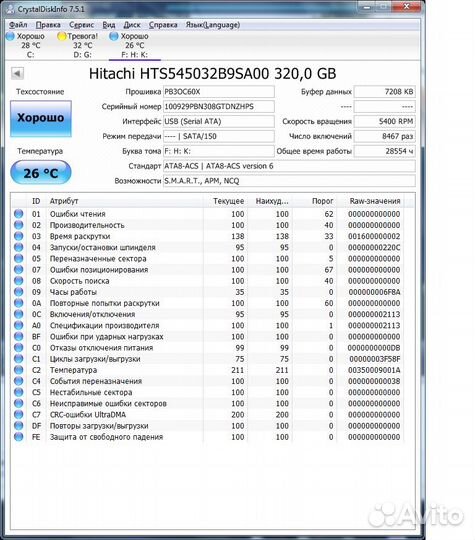Click the Интерфейс field USB (Serial ATA)
The height and width of the screenshot is (540, 475).
click(x=218, y=122)
